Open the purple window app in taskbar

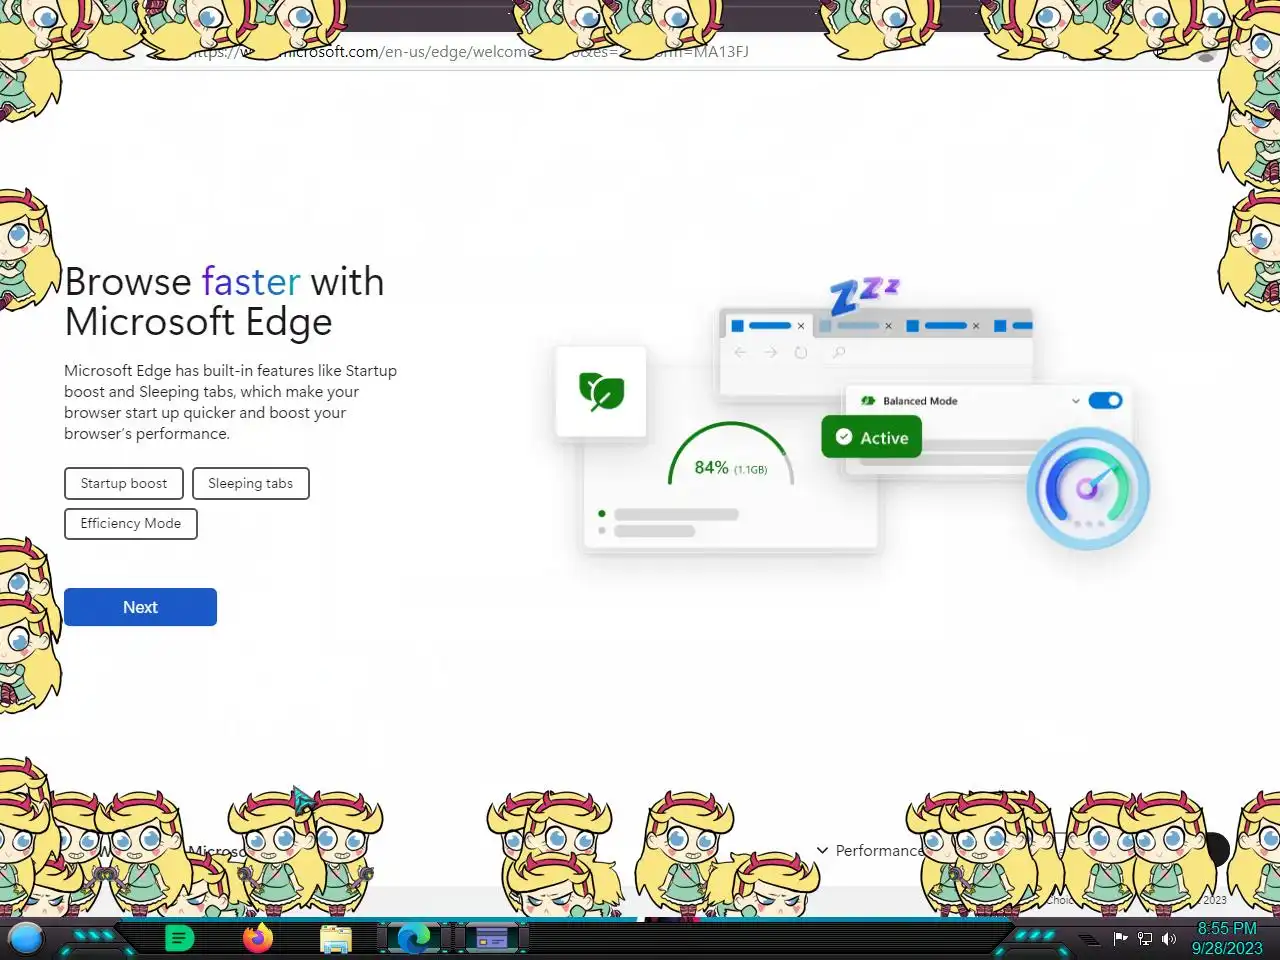[x=491, y=938]
